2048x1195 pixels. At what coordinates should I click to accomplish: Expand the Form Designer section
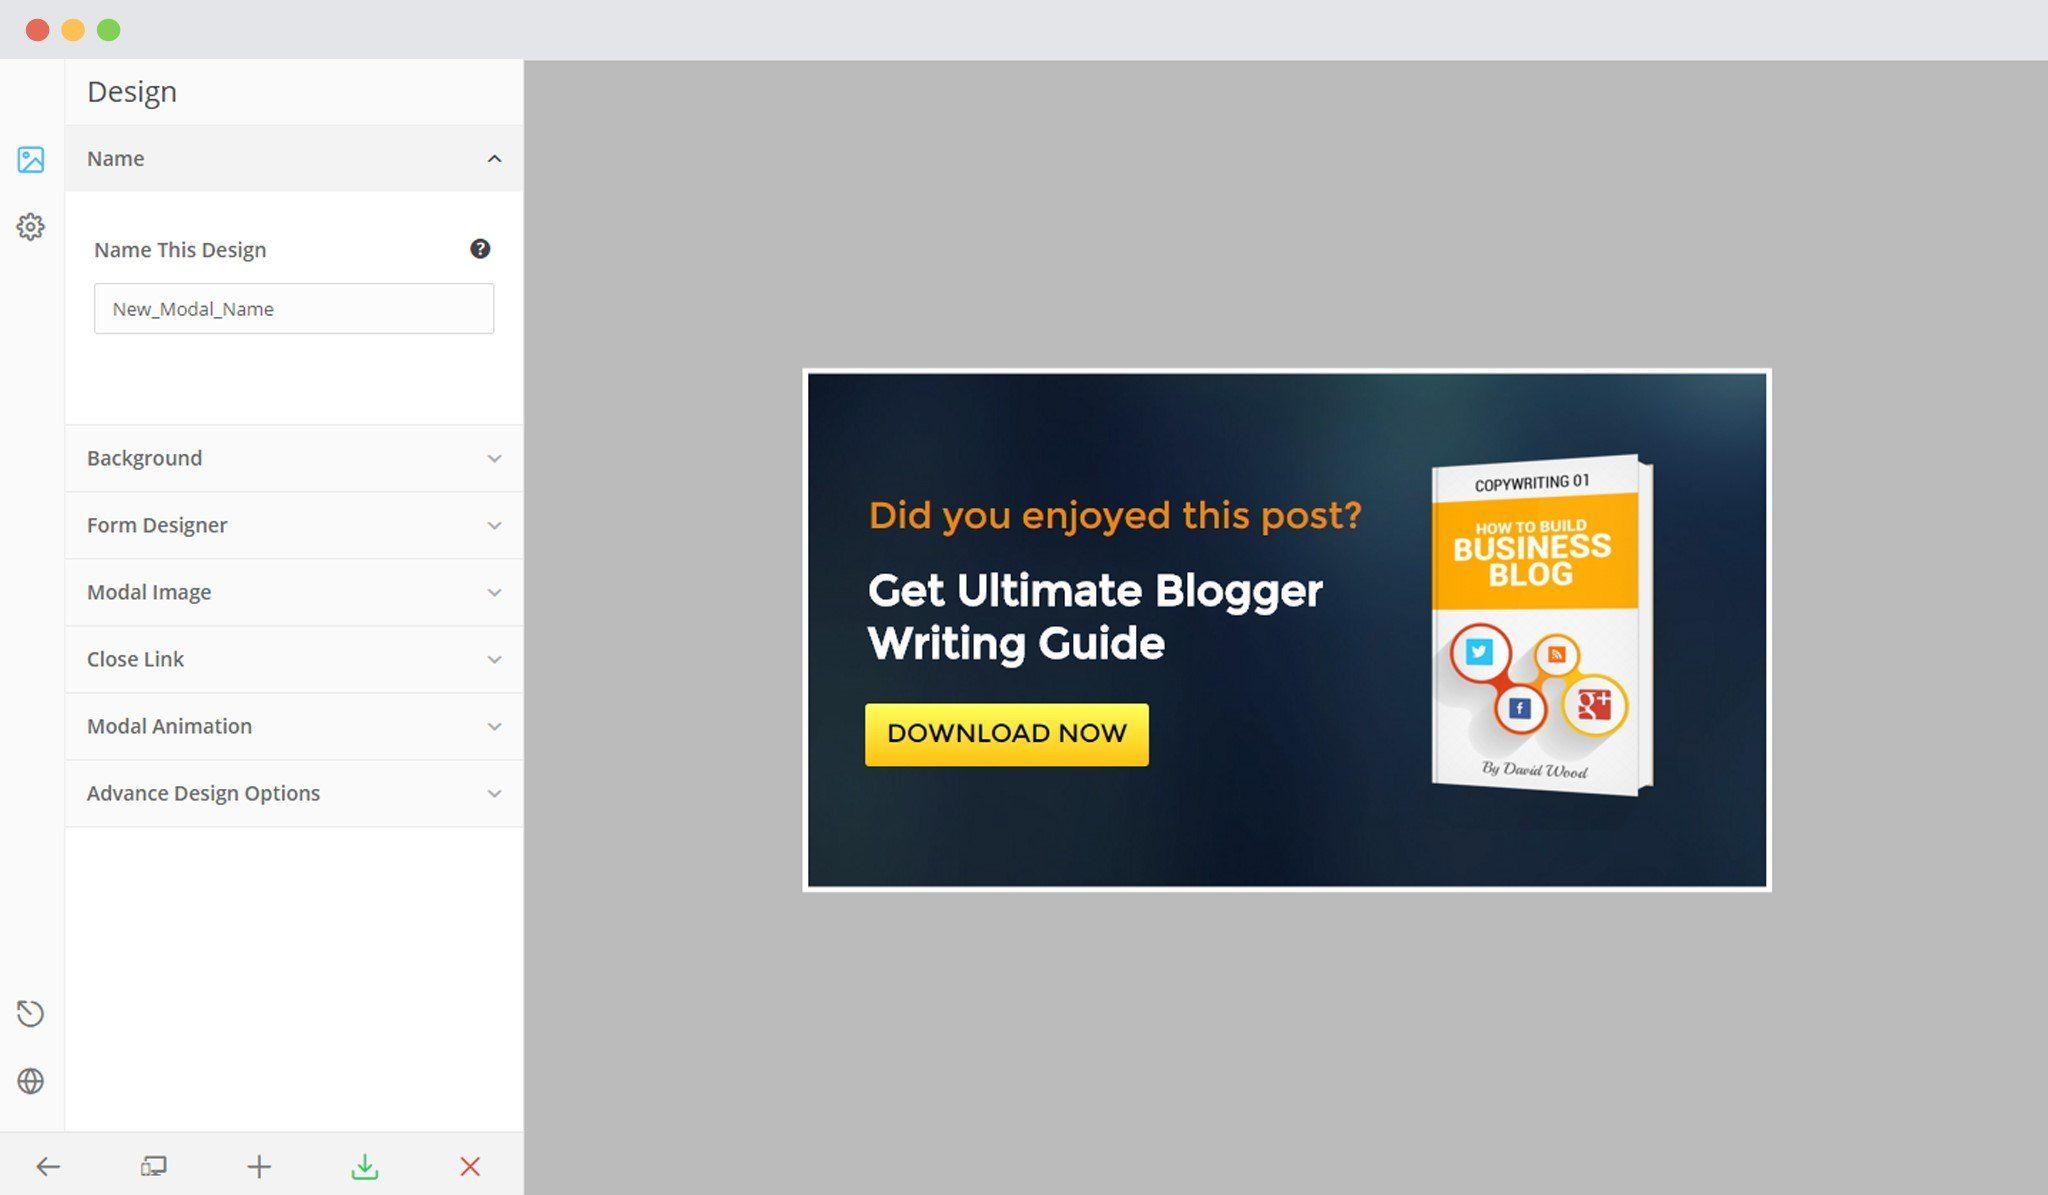(294, 525)
